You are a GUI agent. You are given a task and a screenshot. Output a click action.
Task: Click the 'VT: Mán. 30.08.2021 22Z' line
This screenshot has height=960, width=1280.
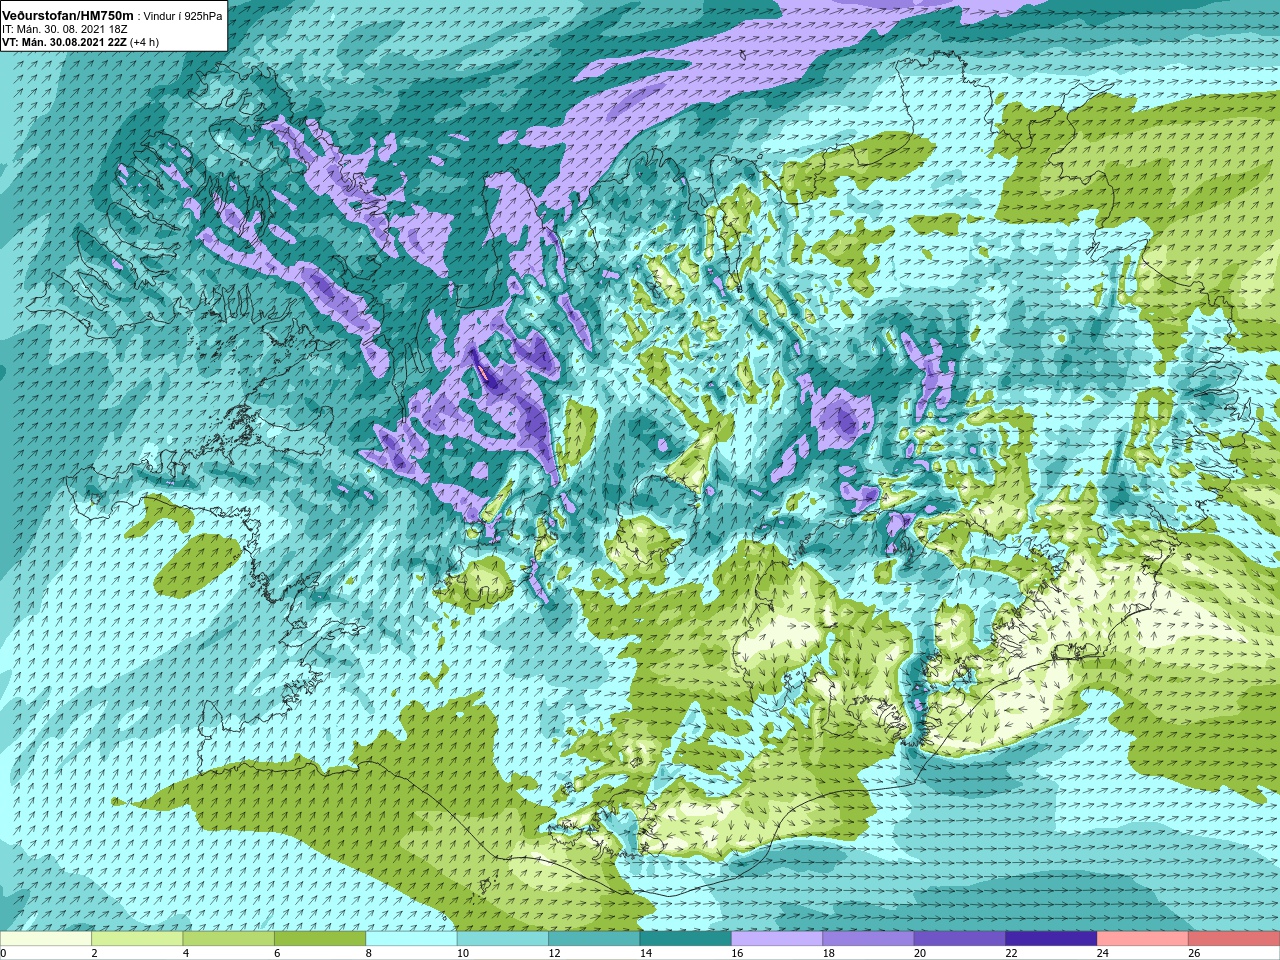(x=64, y=42)
